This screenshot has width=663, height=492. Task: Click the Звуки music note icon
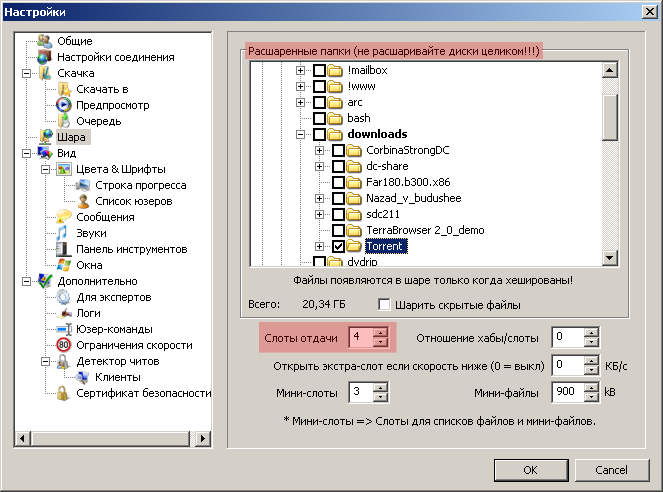click(62, 233)
